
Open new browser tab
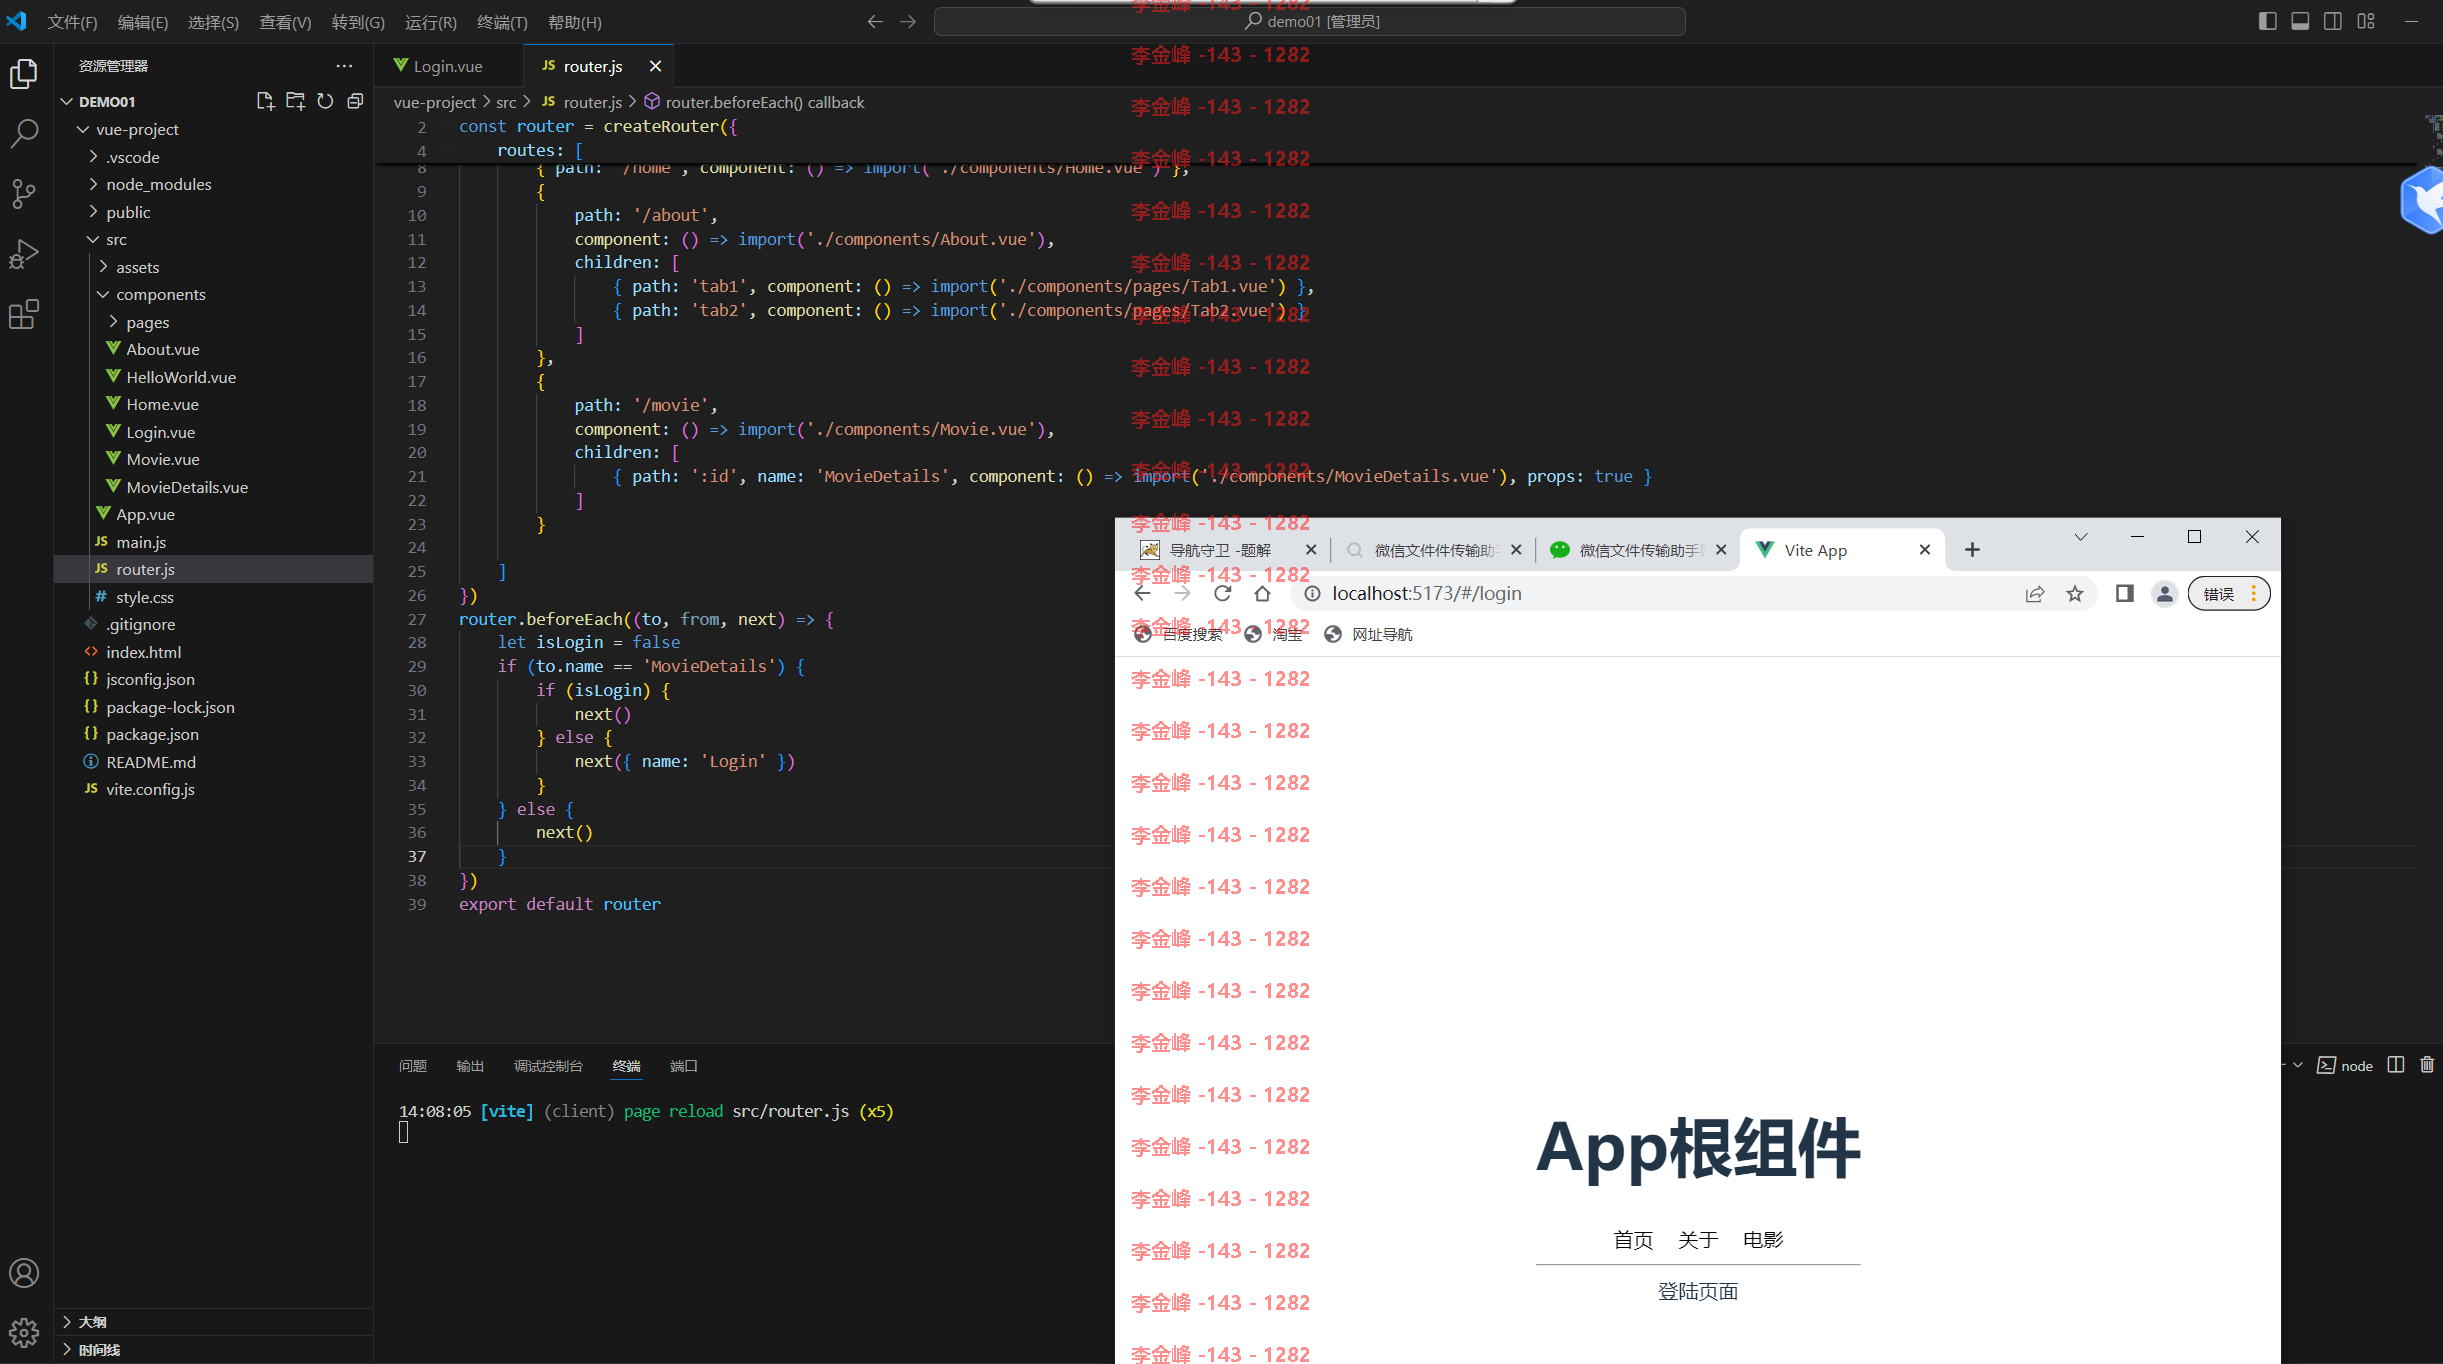coord(1972,549)
